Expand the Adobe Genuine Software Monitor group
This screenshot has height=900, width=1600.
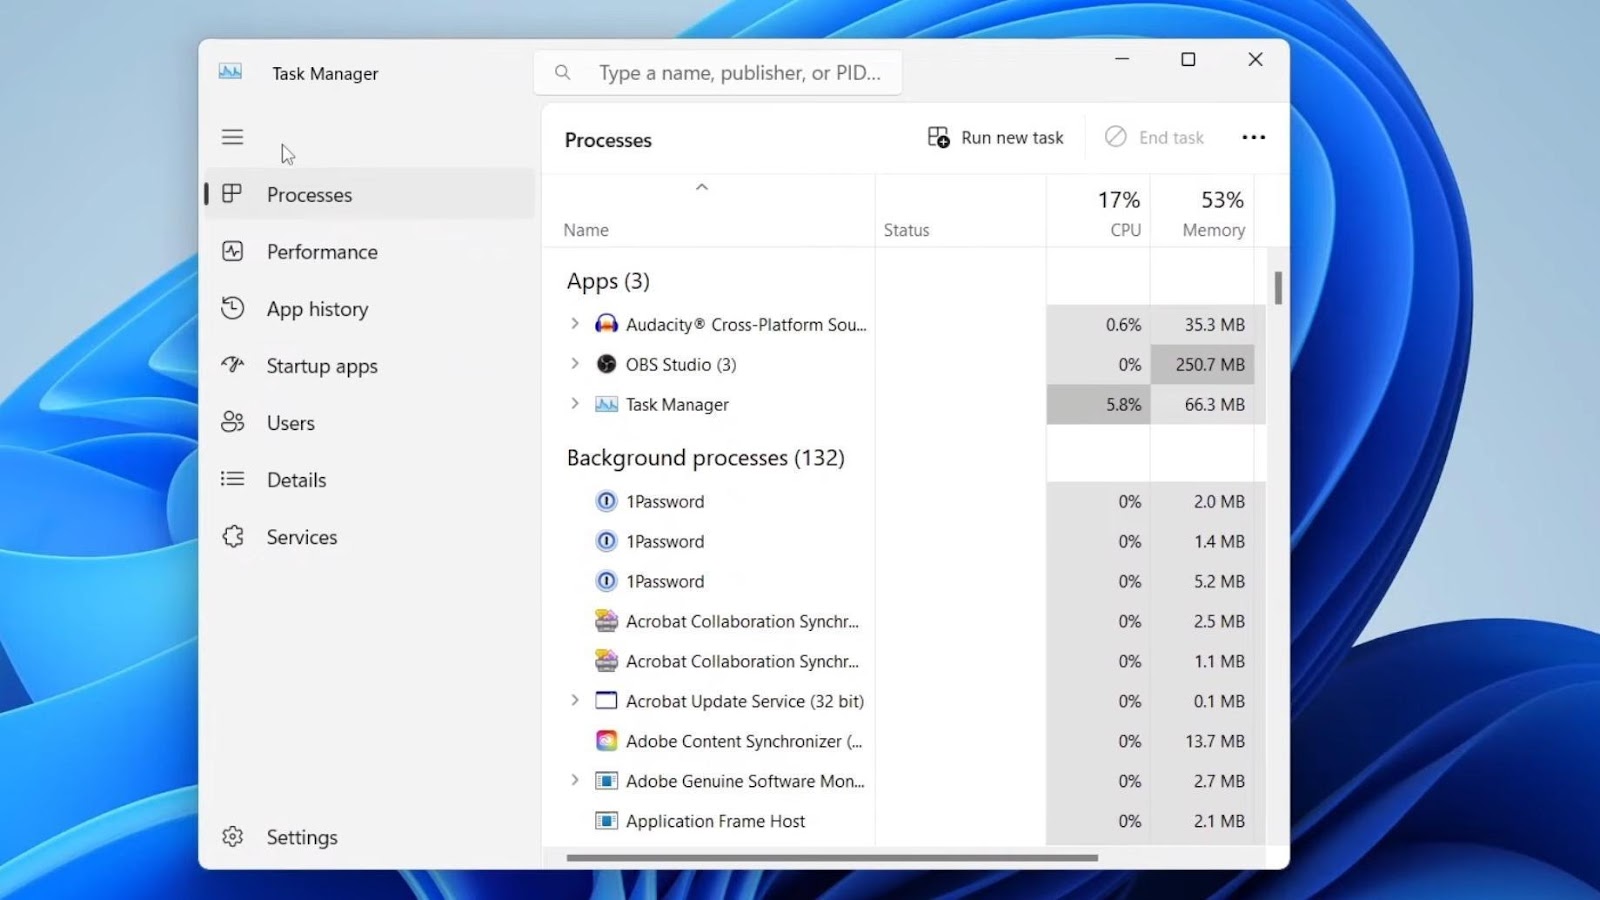point(574,780)
